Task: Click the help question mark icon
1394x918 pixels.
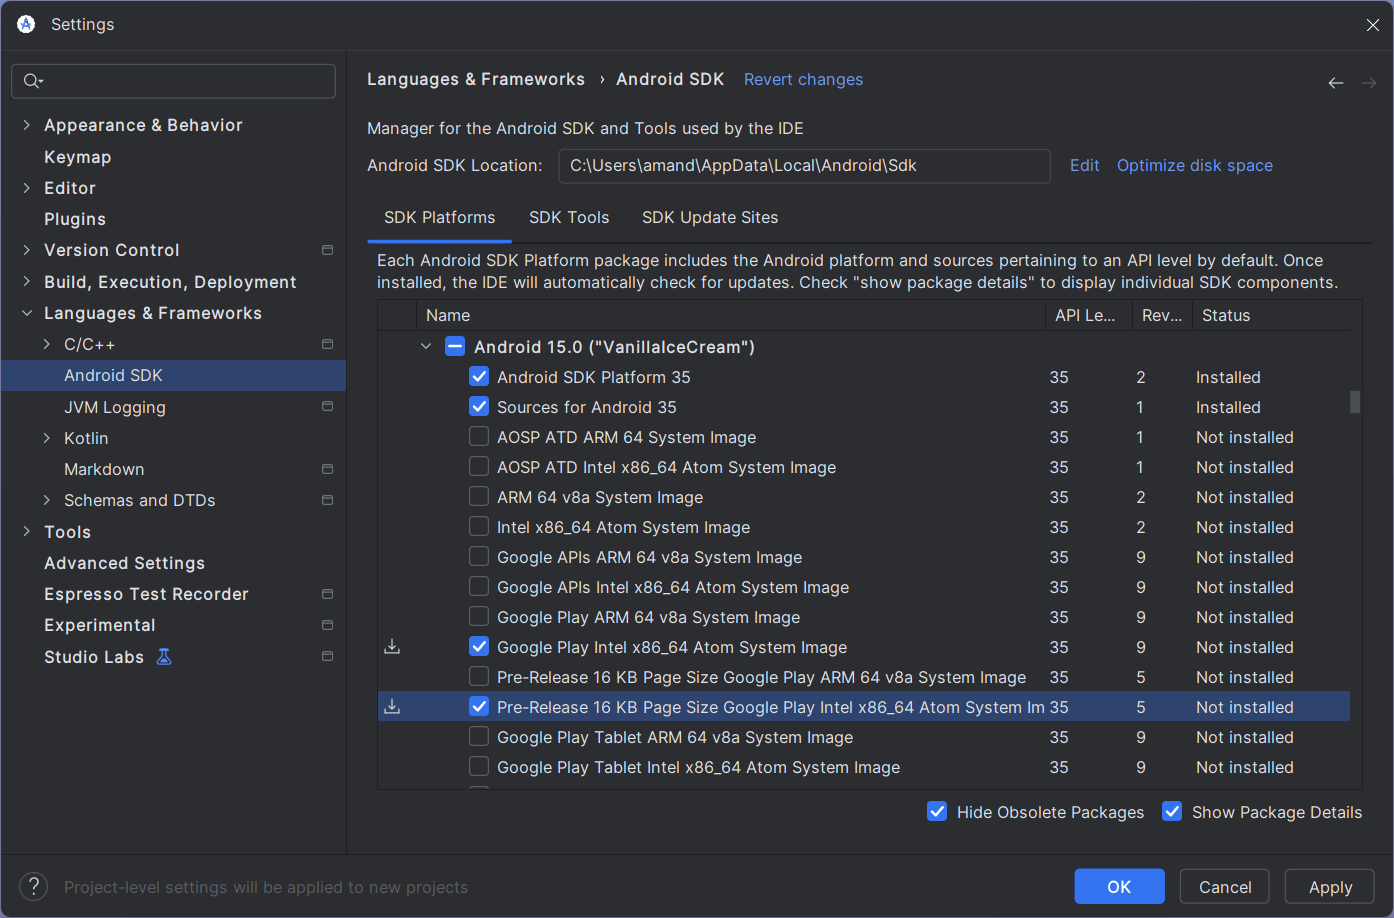Action: click(x=33, y=886)
